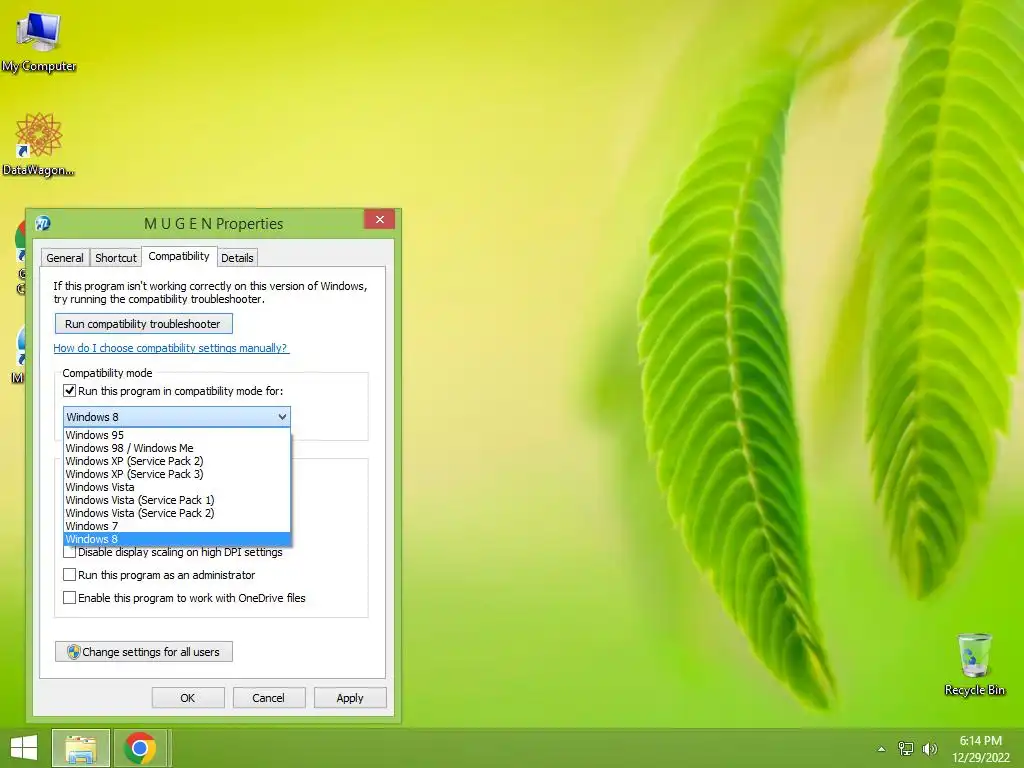
Task: Collapse the compatibility mode Windows 8 combo box
Action: pyautogui.click(x=177, y=417)
